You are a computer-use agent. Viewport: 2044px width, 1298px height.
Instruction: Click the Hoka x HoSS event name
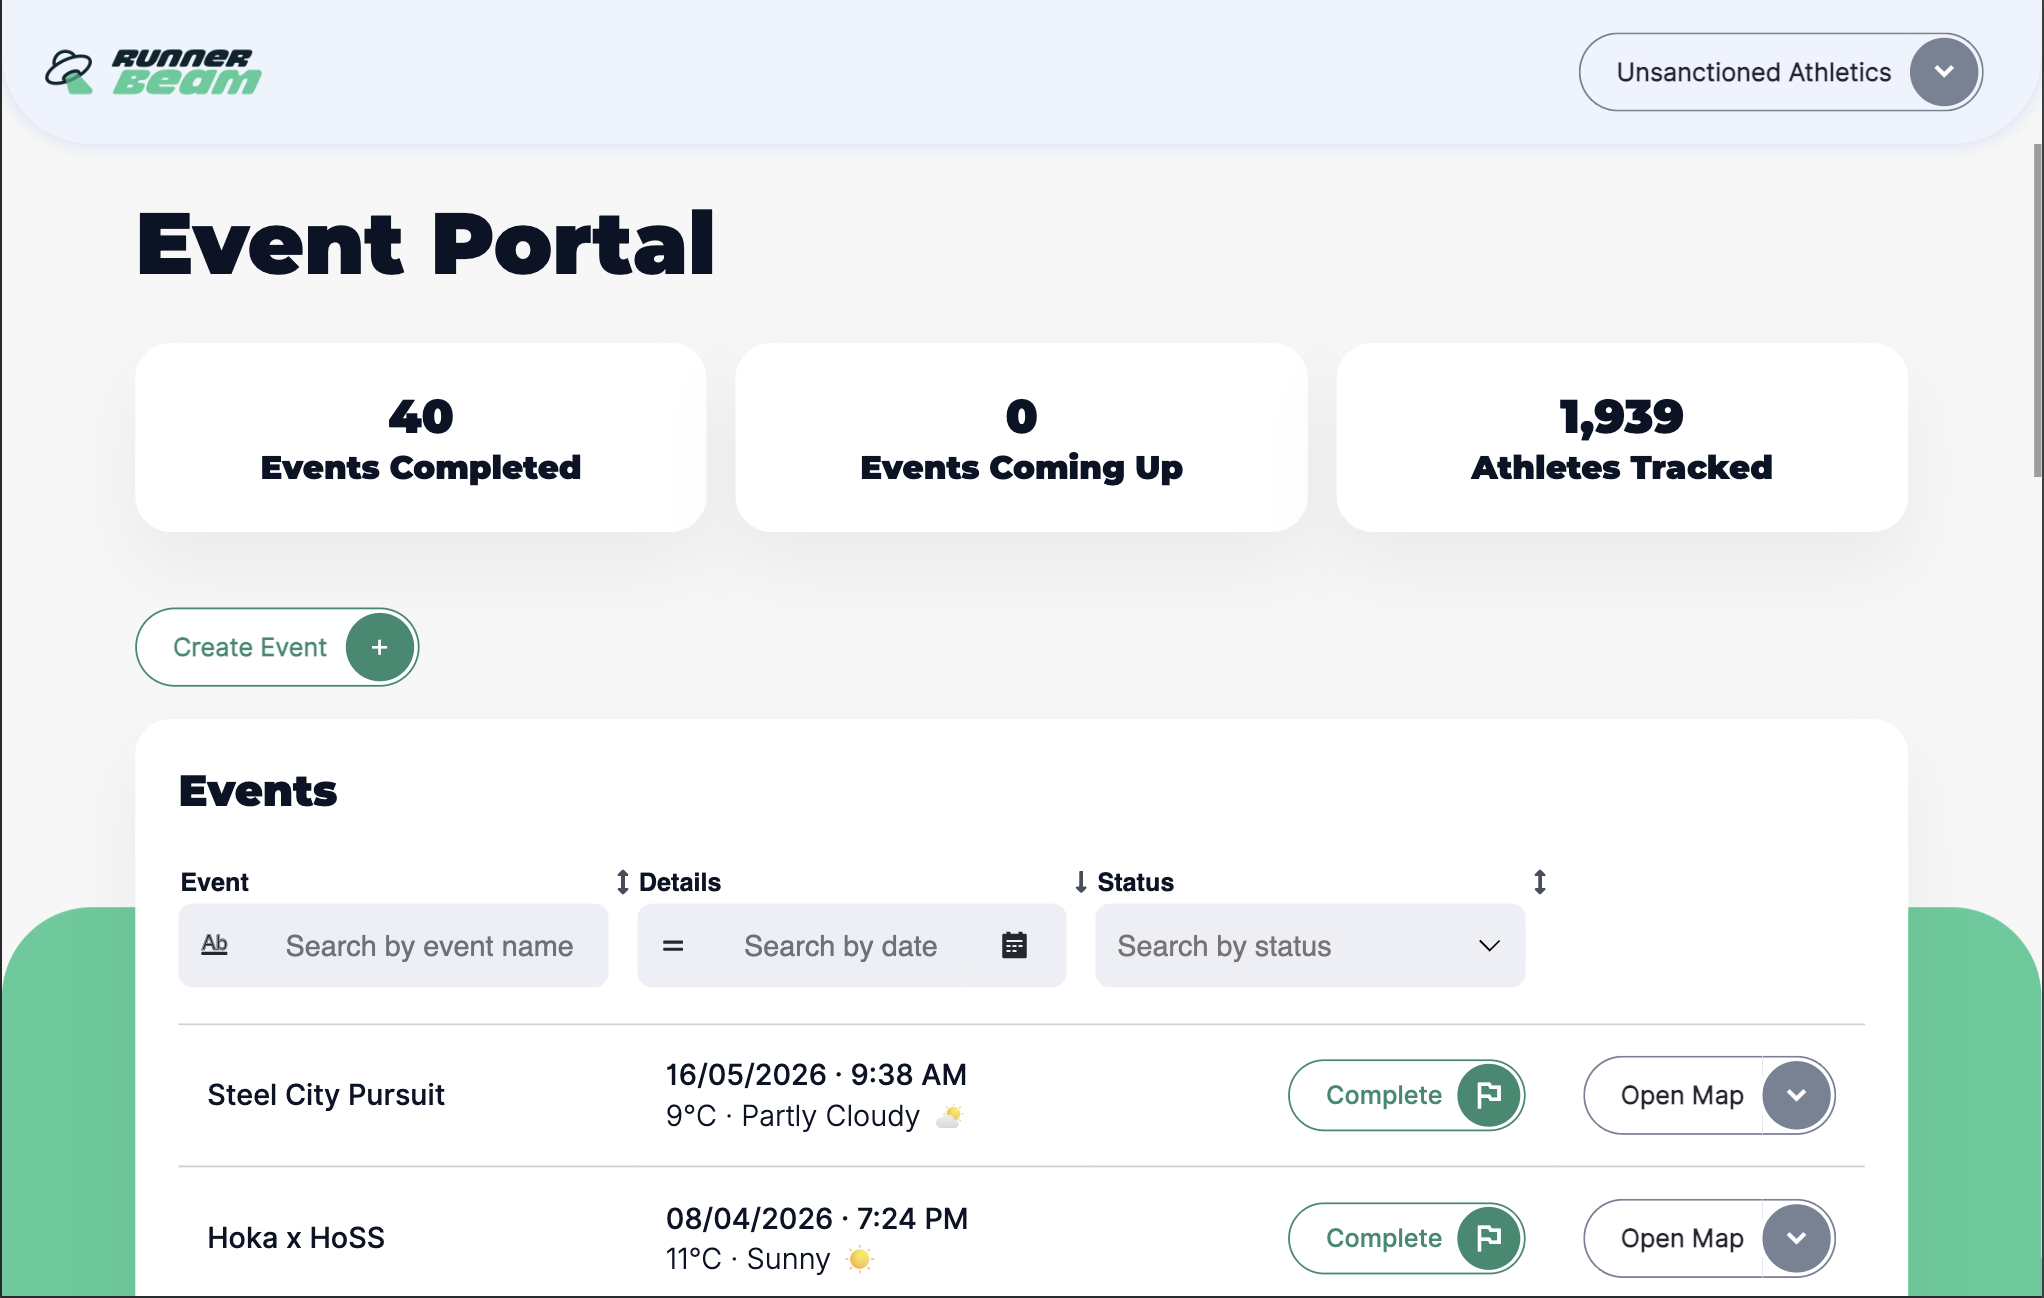(296, 1238)
